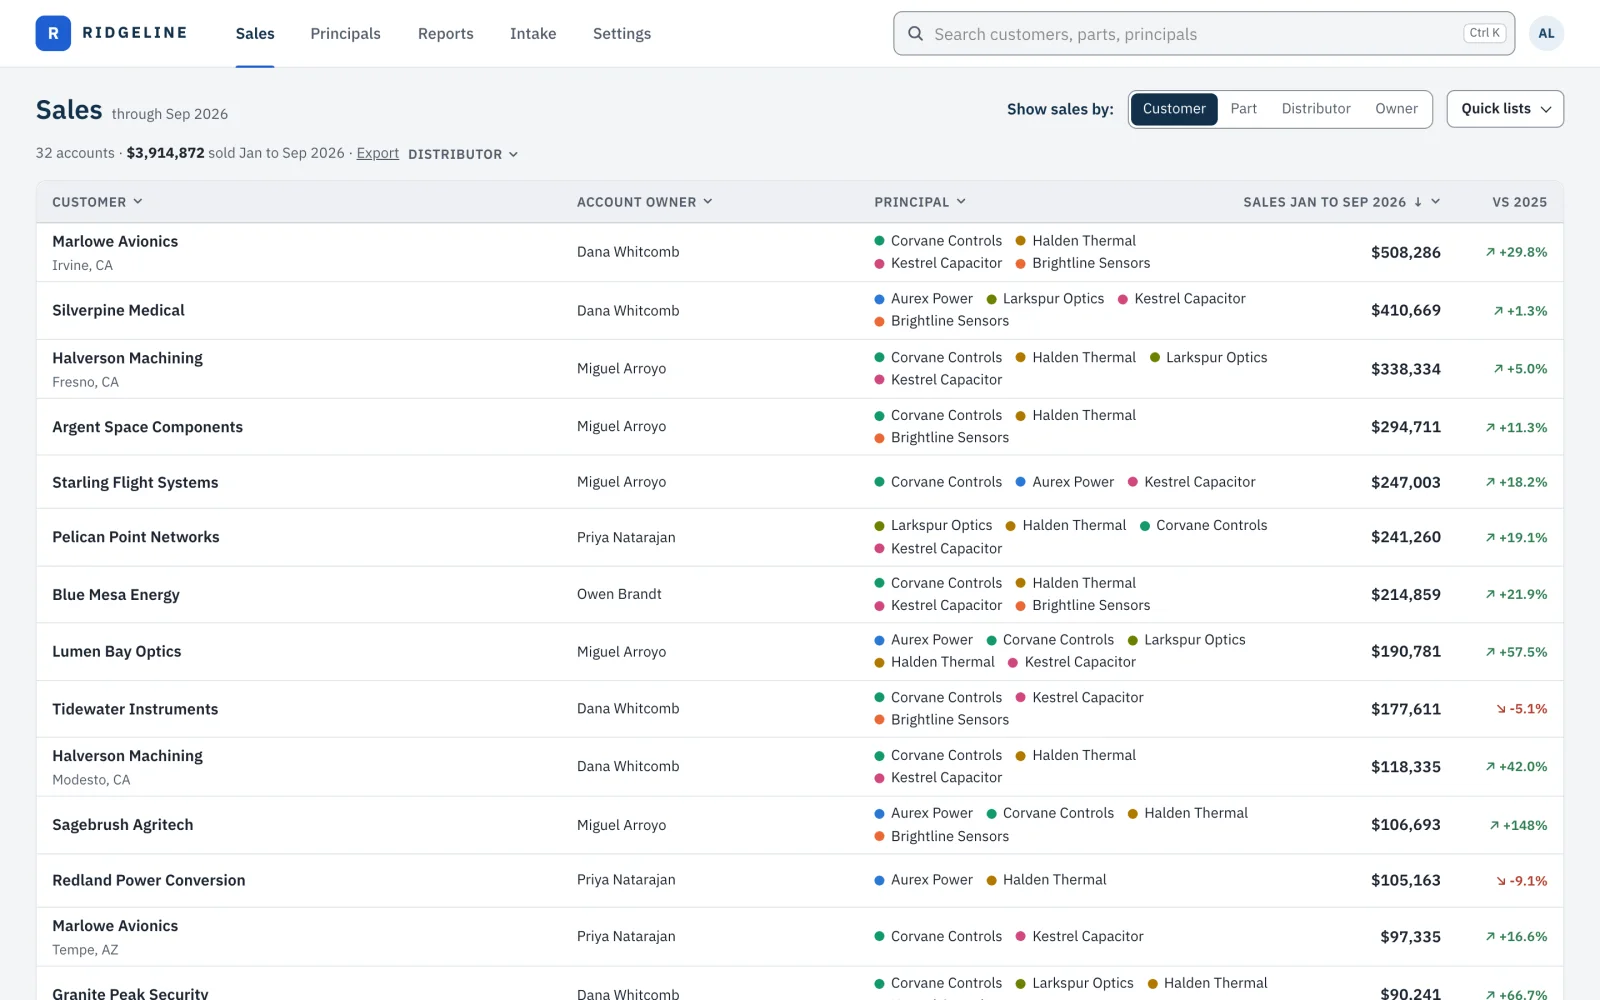
Task: Go to the Sales tab
Action: (x=255, y=34)
